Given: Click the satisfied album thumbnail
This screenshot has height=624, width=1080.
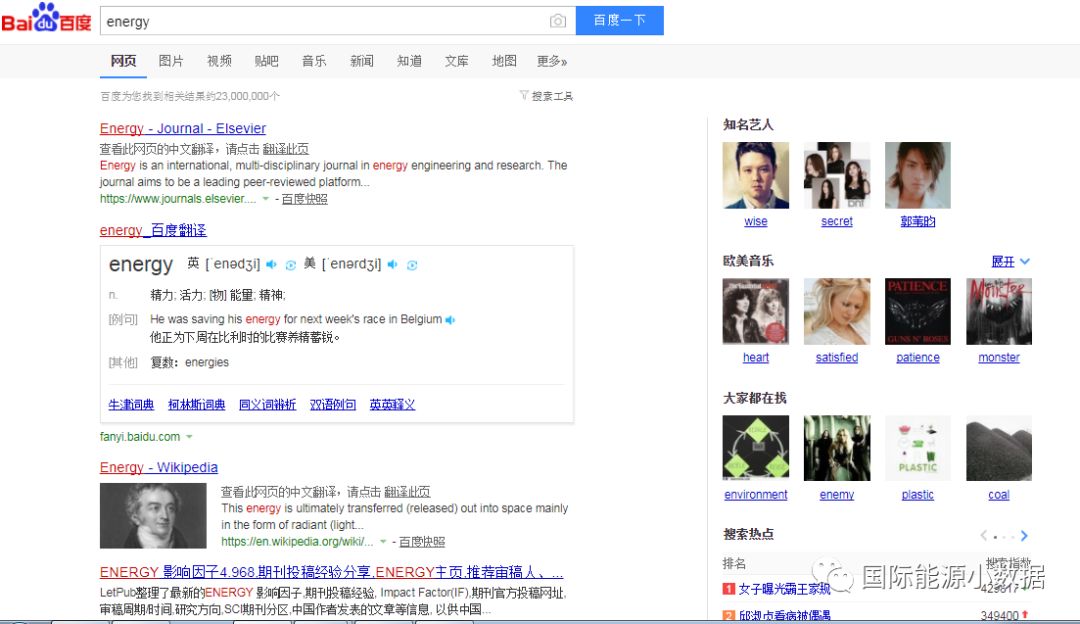Looking at the screenshot, I should pos(837,311).
